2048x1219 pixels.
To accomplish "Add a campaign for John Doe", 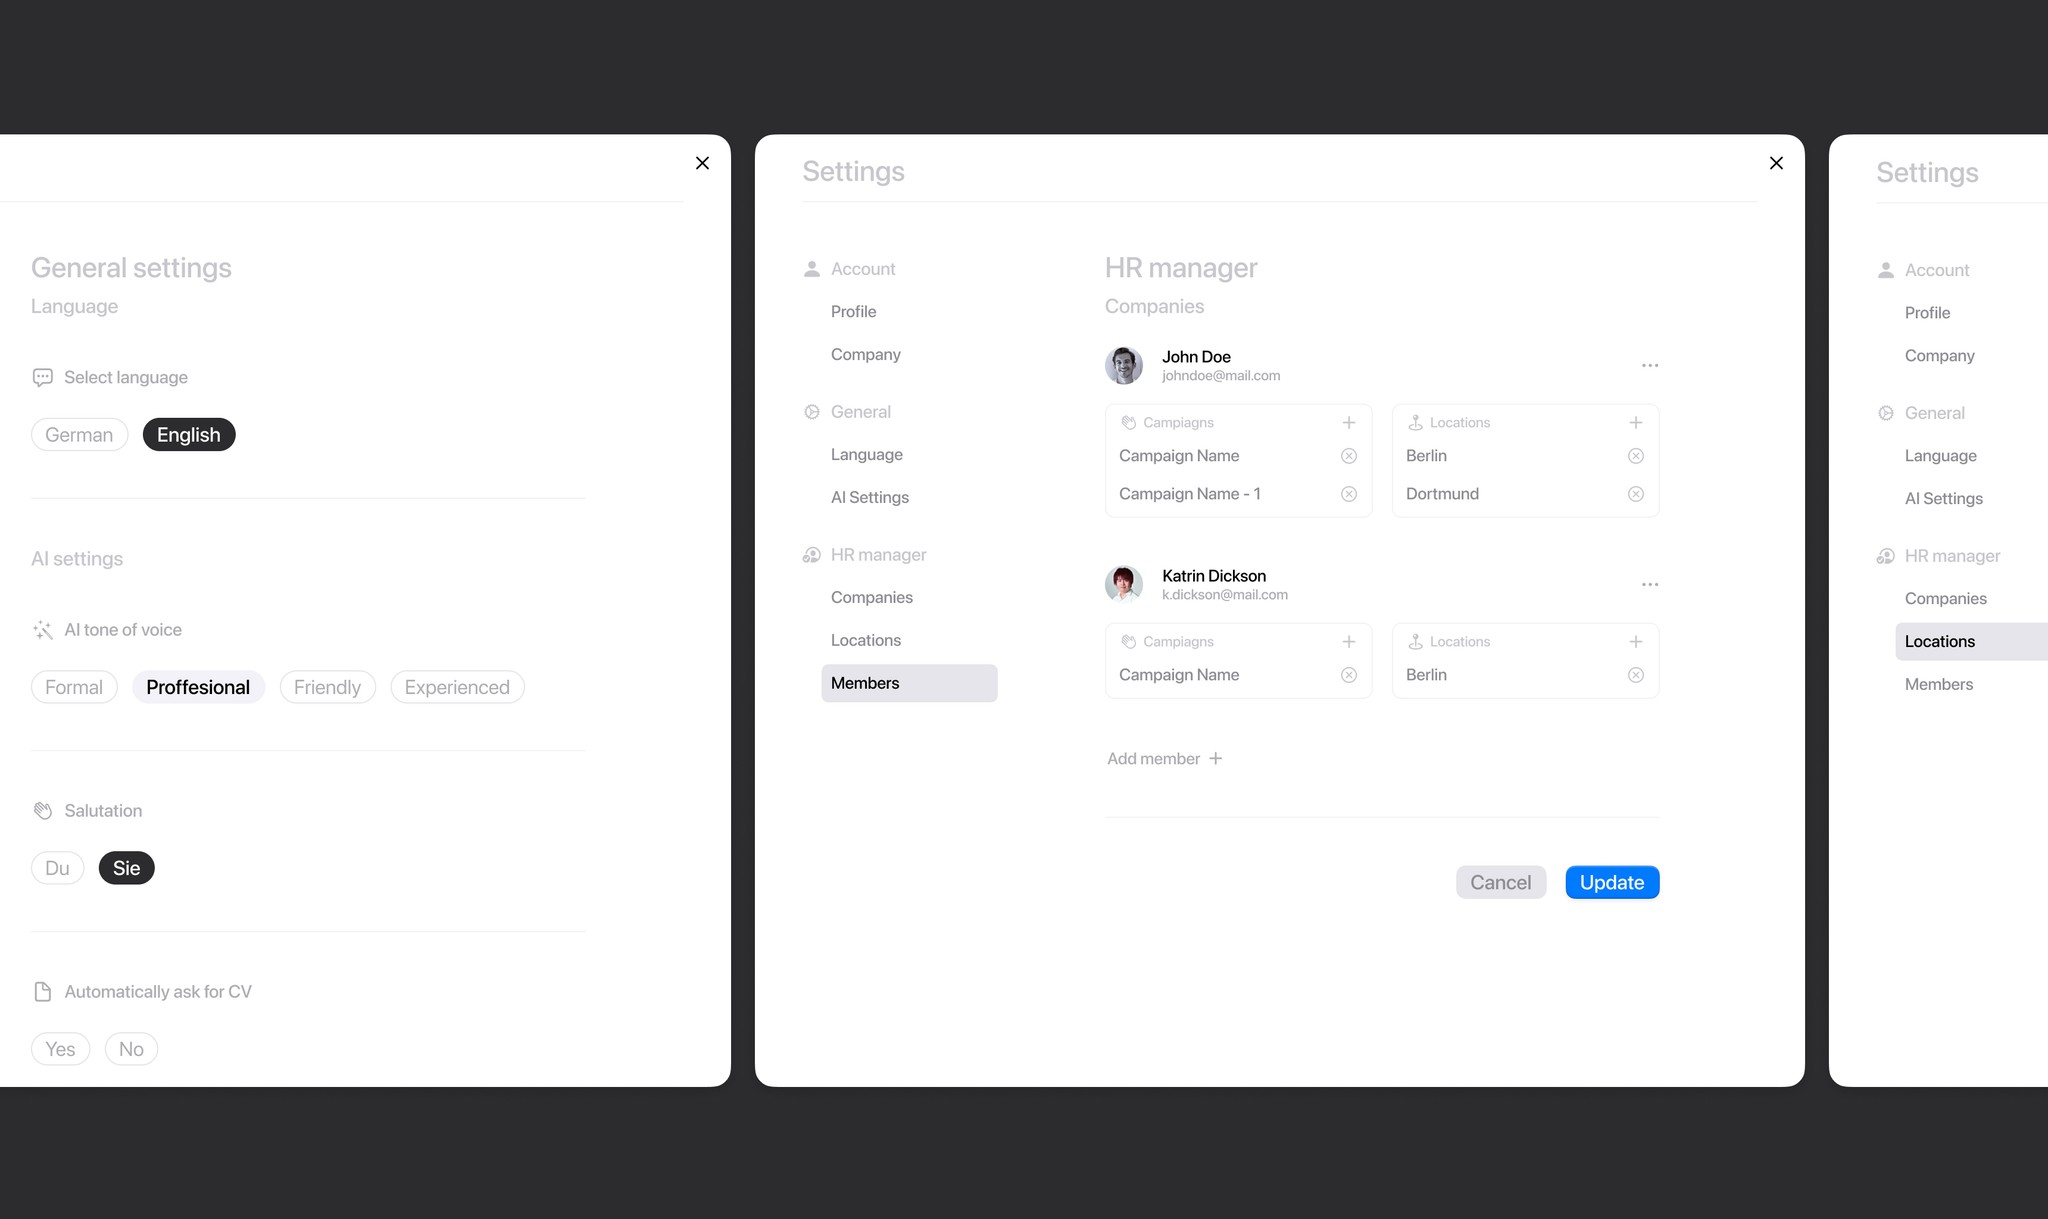I will pos(1348,423).
